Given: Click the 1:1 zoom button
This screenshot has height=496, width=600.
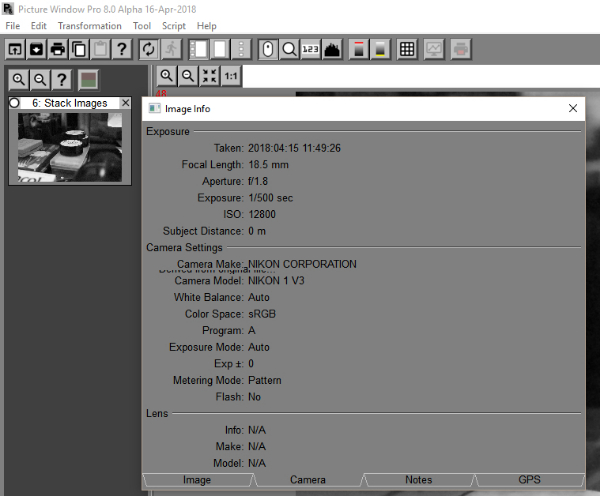Looking at the screenshot, I should (231, 76).
